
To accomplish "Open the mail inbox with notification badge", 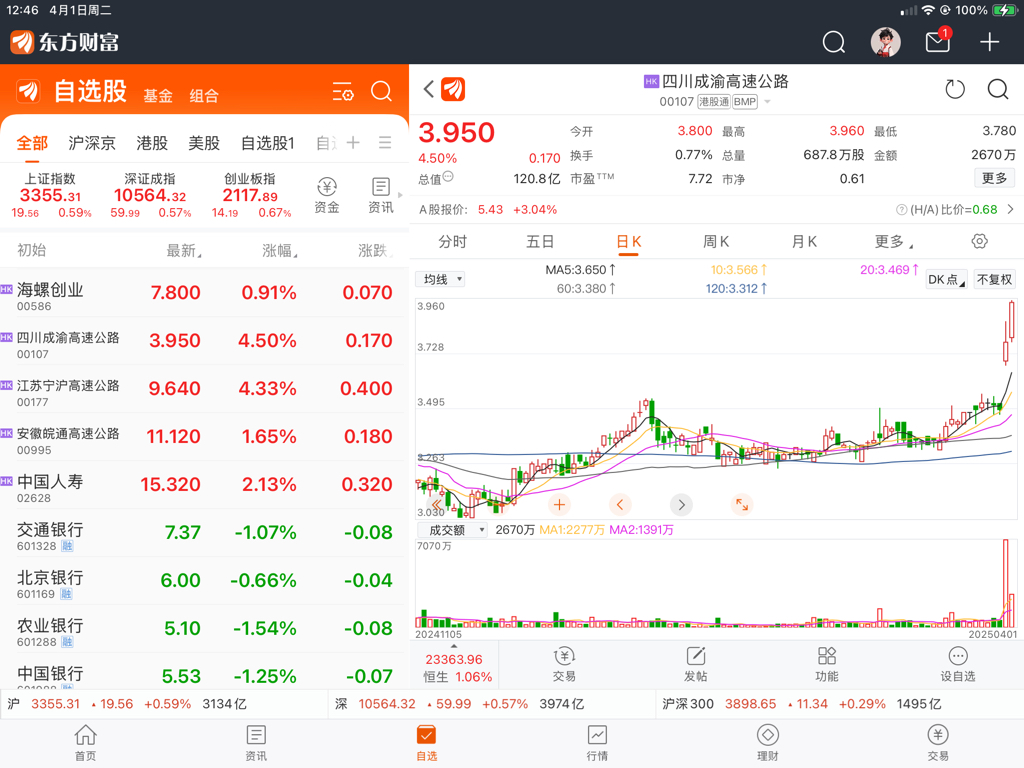I will (938, 41).
